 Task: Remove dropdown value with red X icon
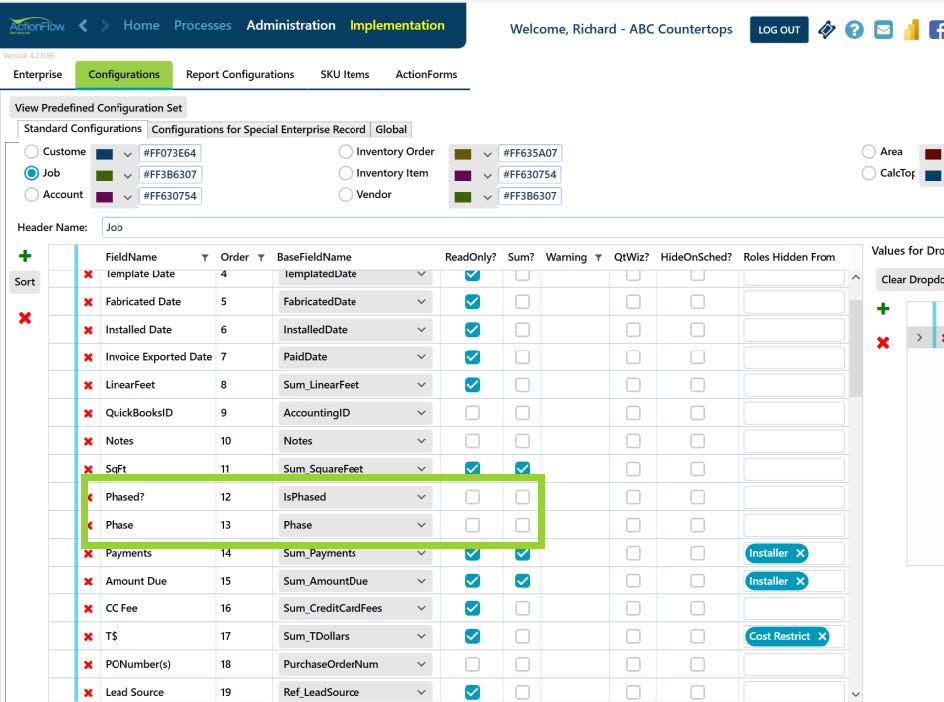(x=883, y=343)
